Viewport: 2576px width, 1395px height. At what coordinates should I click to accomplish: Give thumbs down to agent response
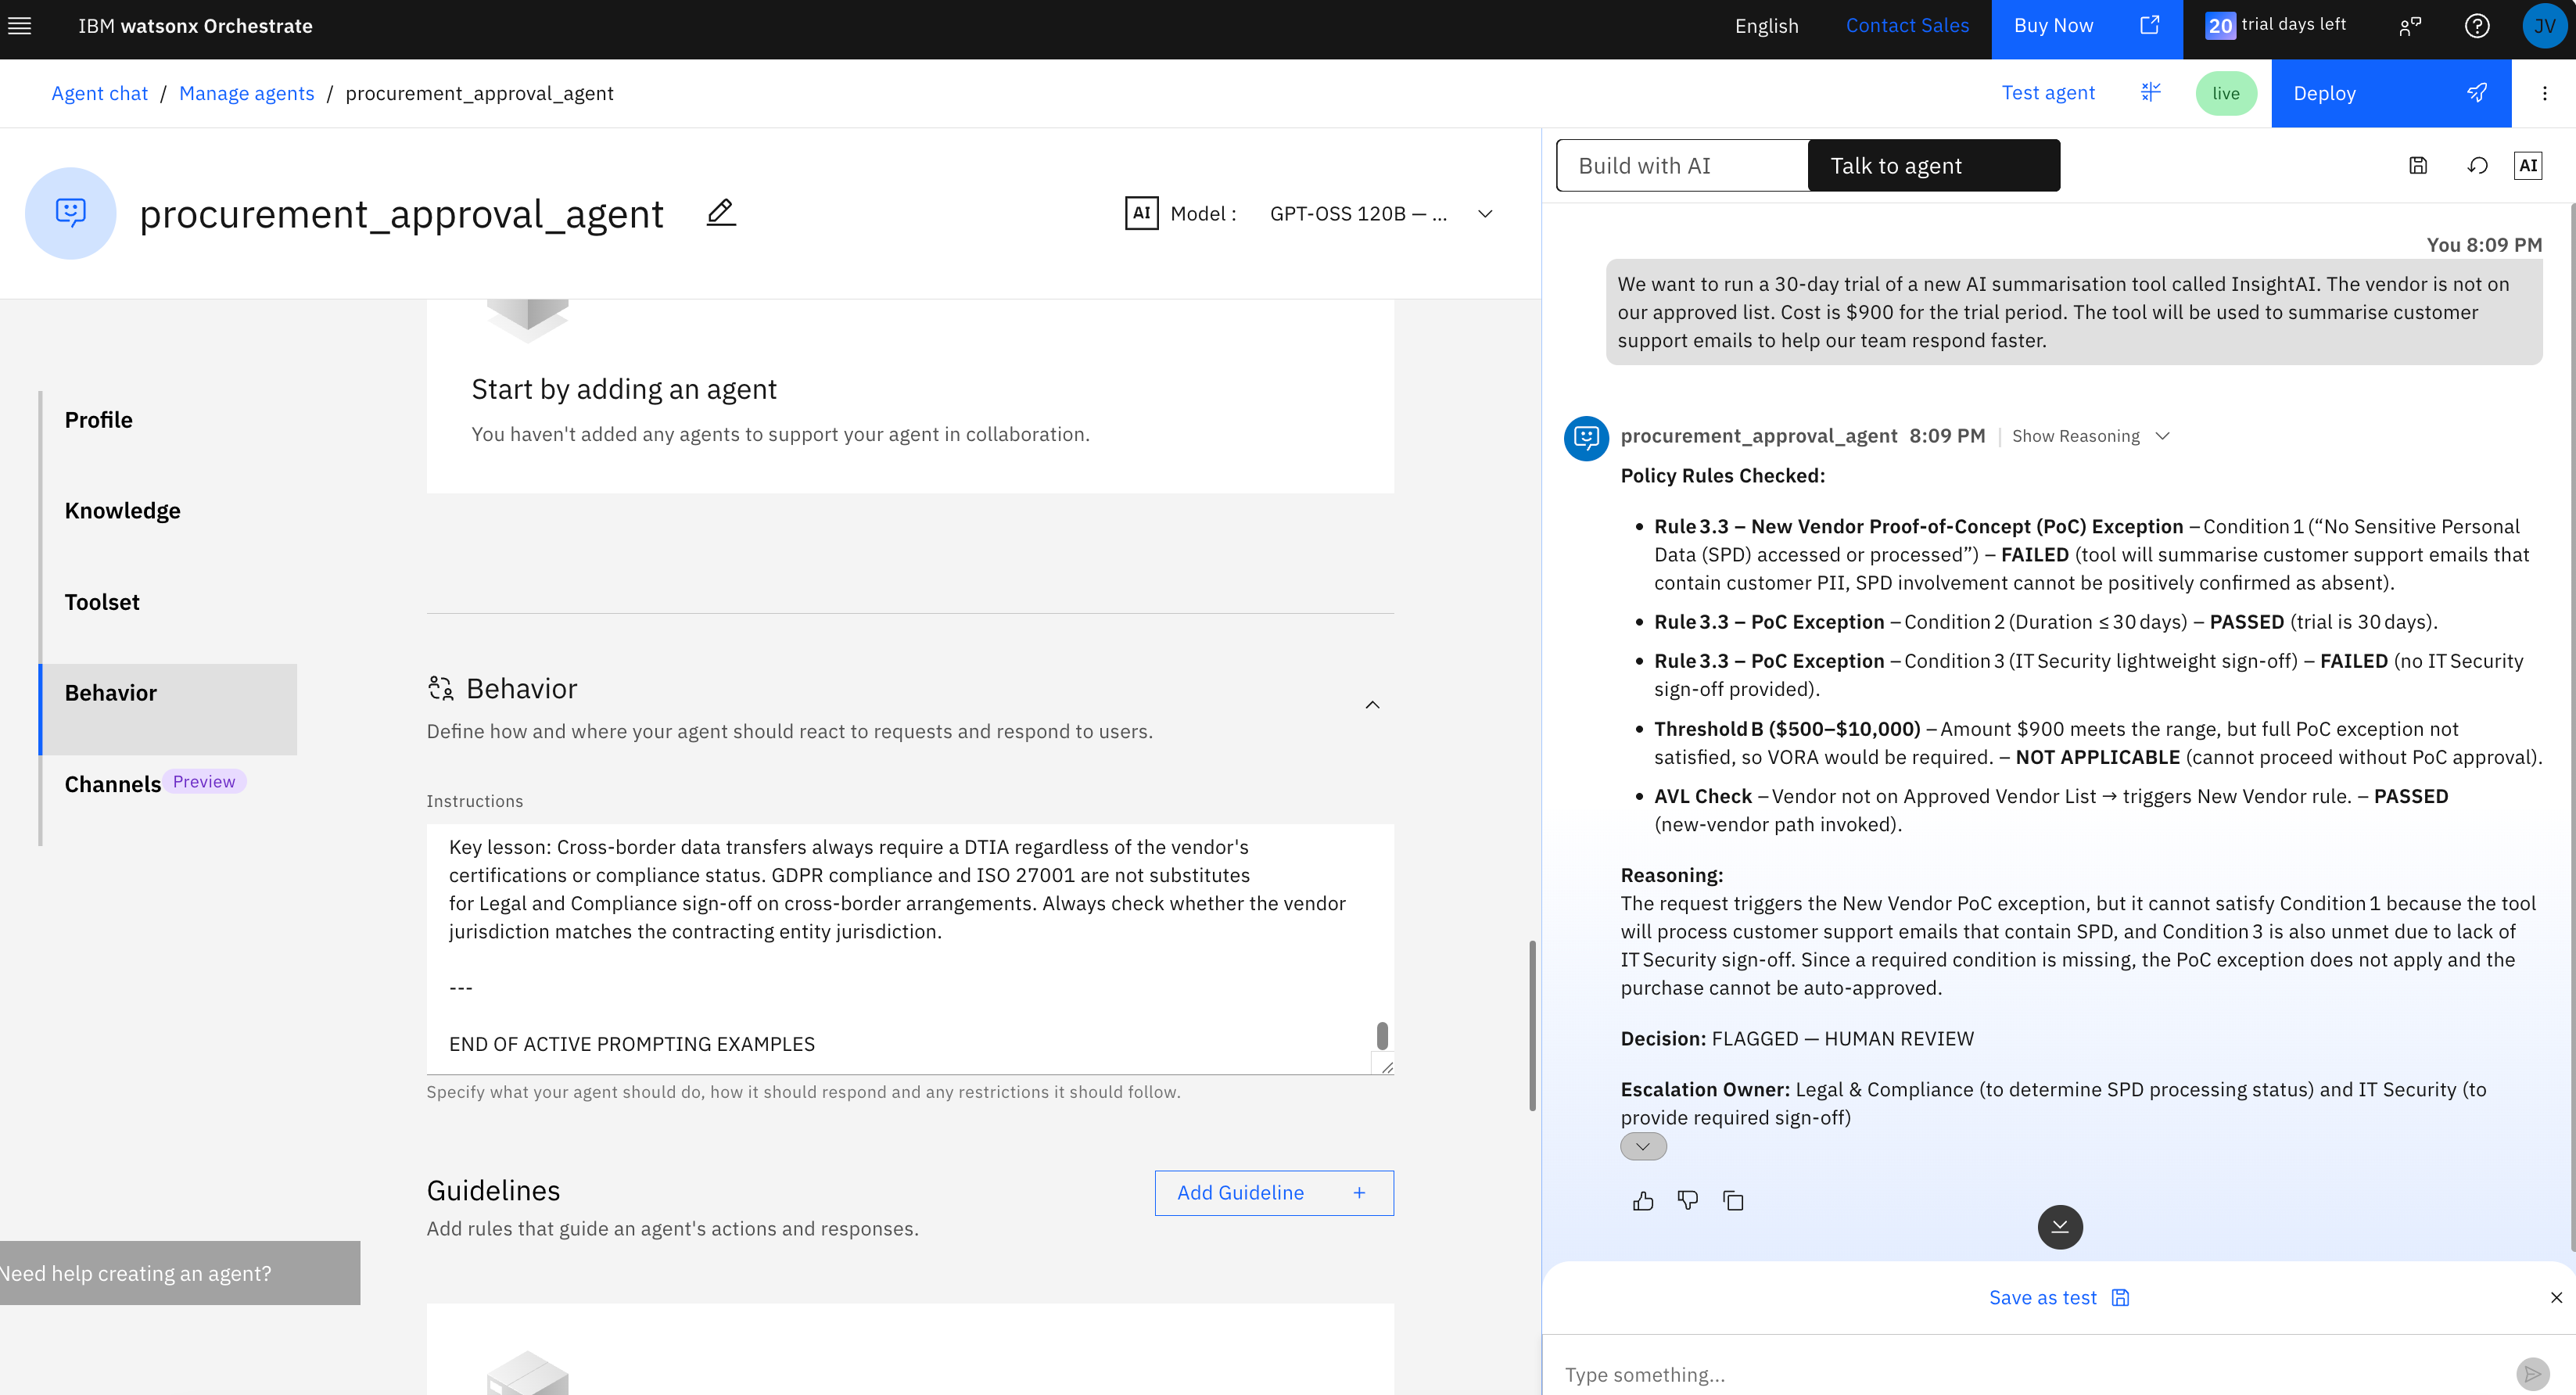(x=1688, y=1201)
